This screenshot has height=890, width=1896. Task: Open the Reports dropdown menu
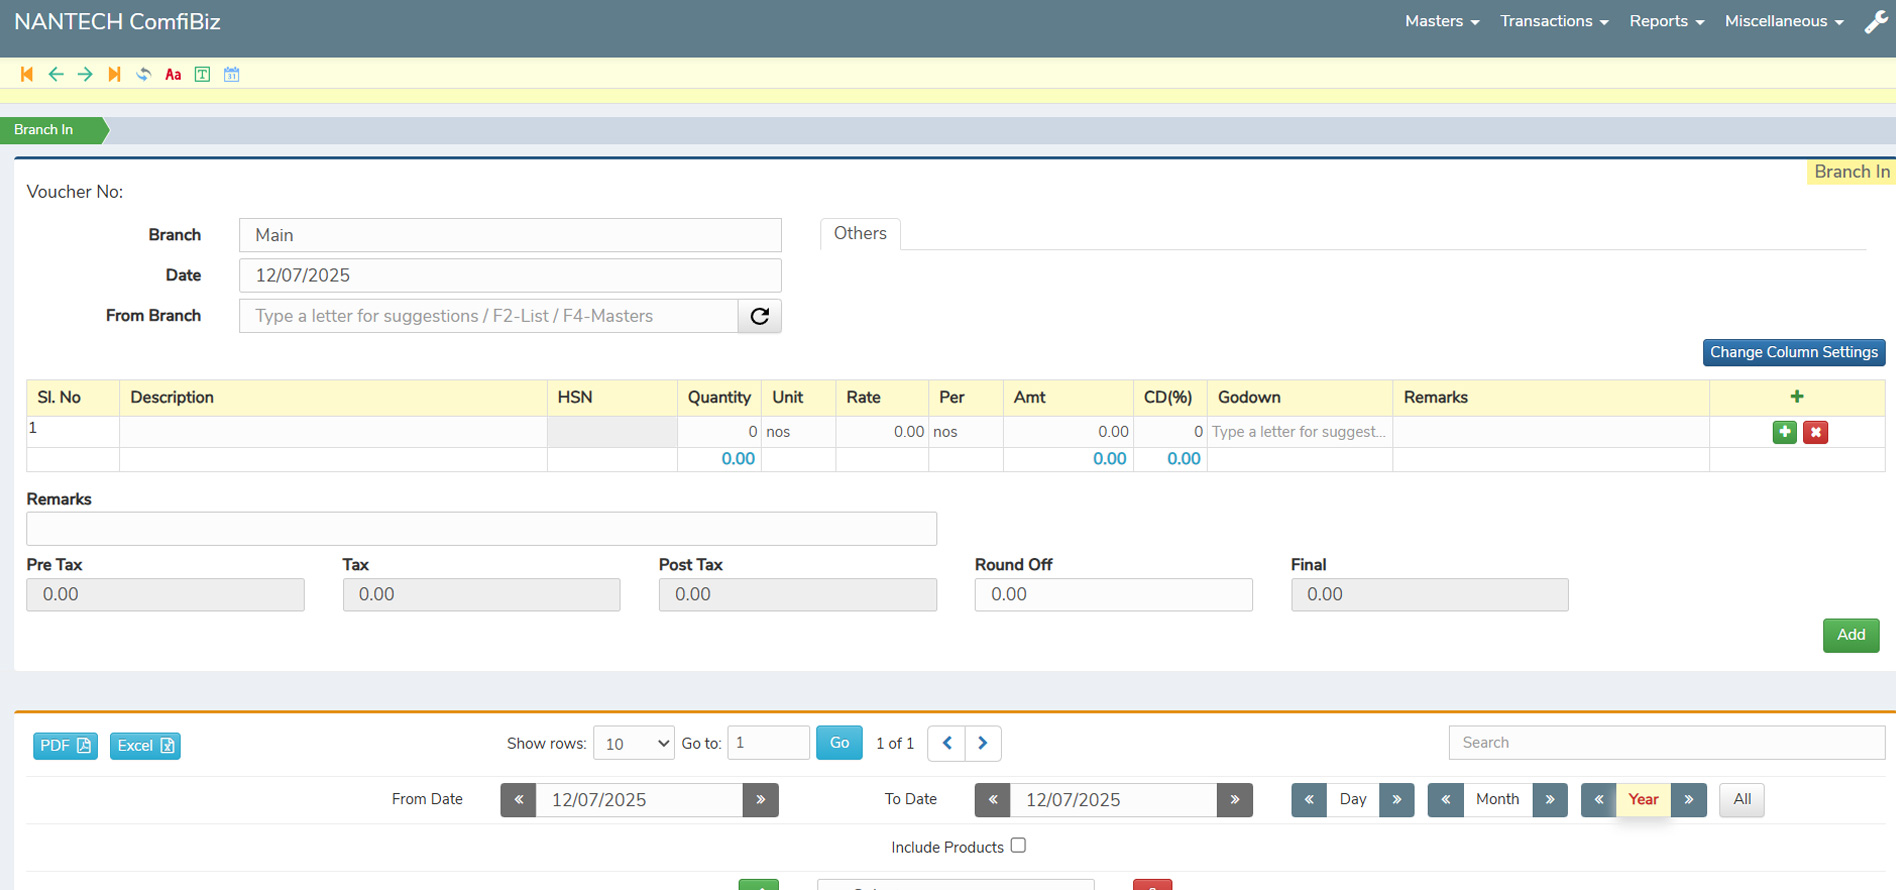tap(1666, 21)
